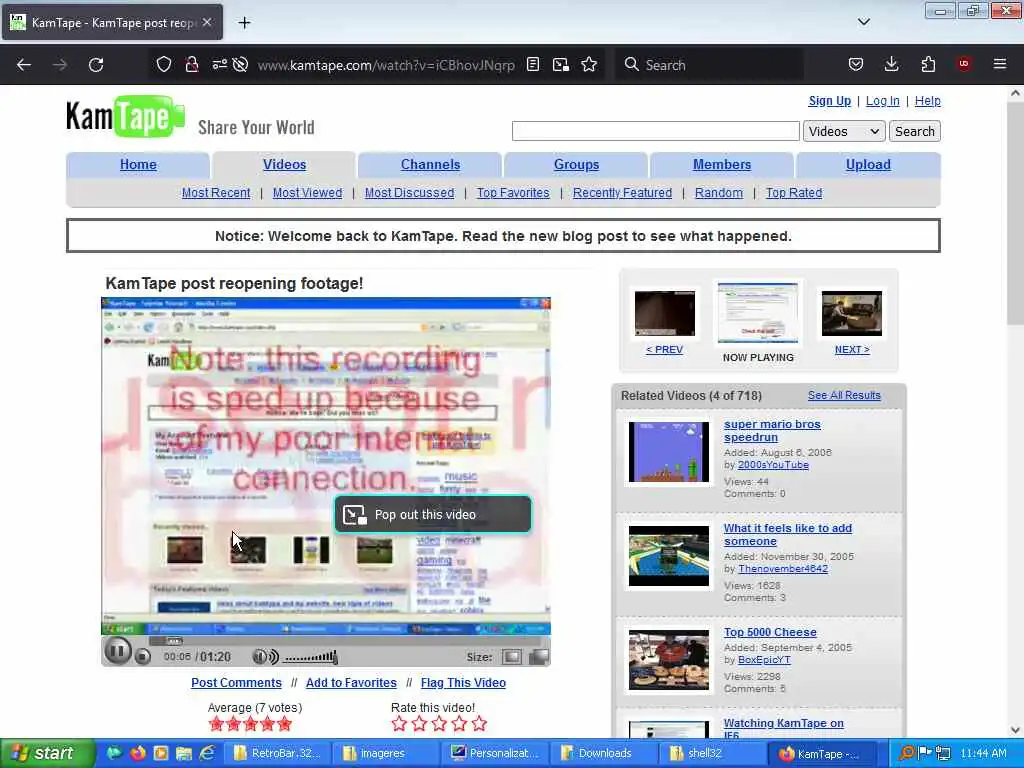Image resolution: width=1024 pixels, height=768 pixels.
Task: Switch to fullscreen size video icon
Action: [x=539, y=657]
